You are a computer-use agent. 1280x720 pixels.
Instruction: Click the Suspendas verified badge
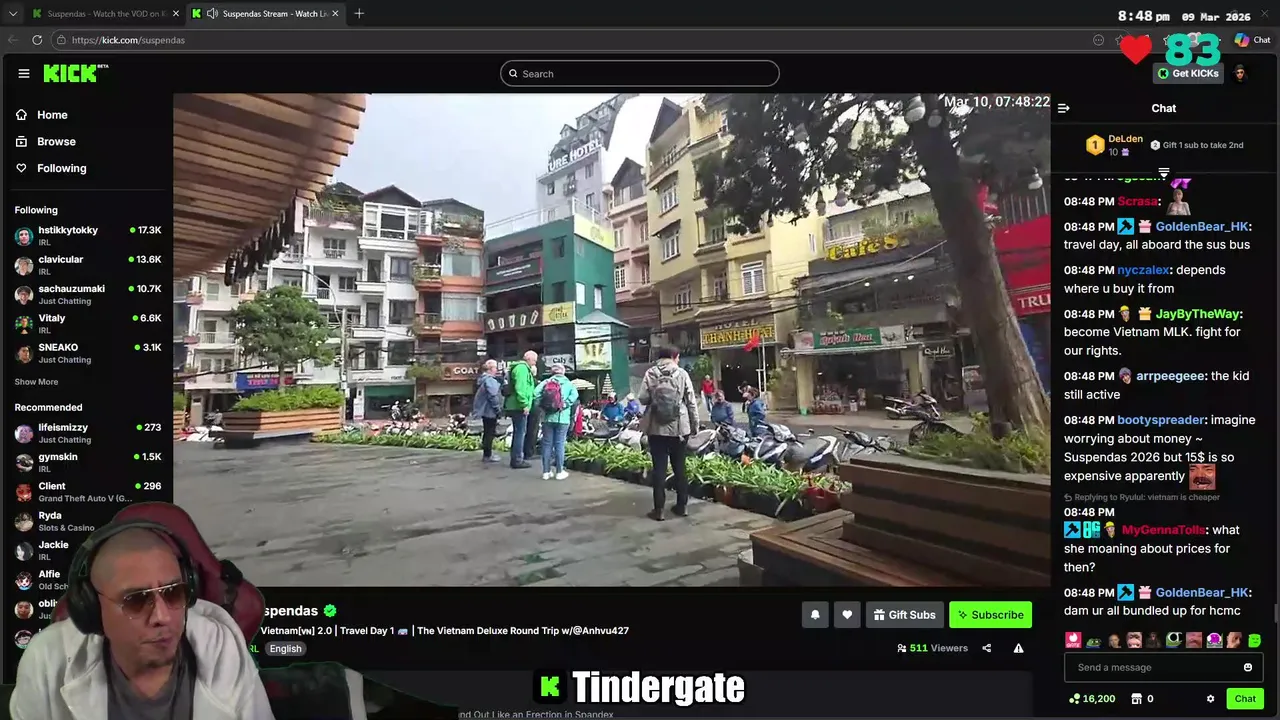[x=330, y=610]
